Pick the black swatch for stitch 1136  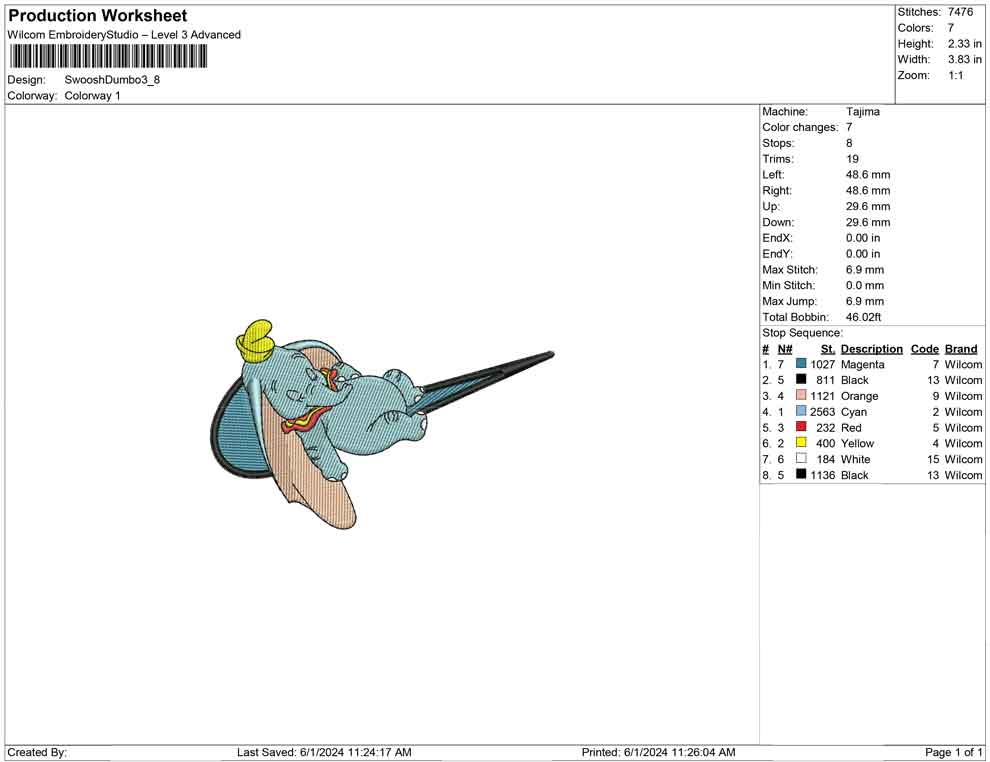coord(801,474)
